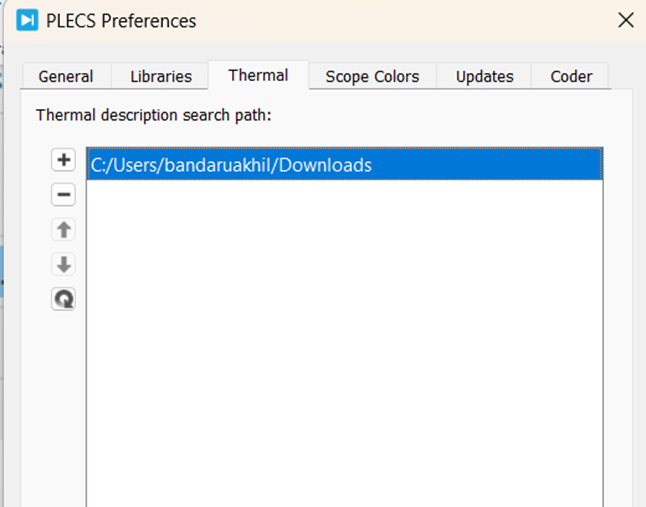Close the PLECS Preferences window
This screenshot has height=507, width=646.
pos(625,20)
